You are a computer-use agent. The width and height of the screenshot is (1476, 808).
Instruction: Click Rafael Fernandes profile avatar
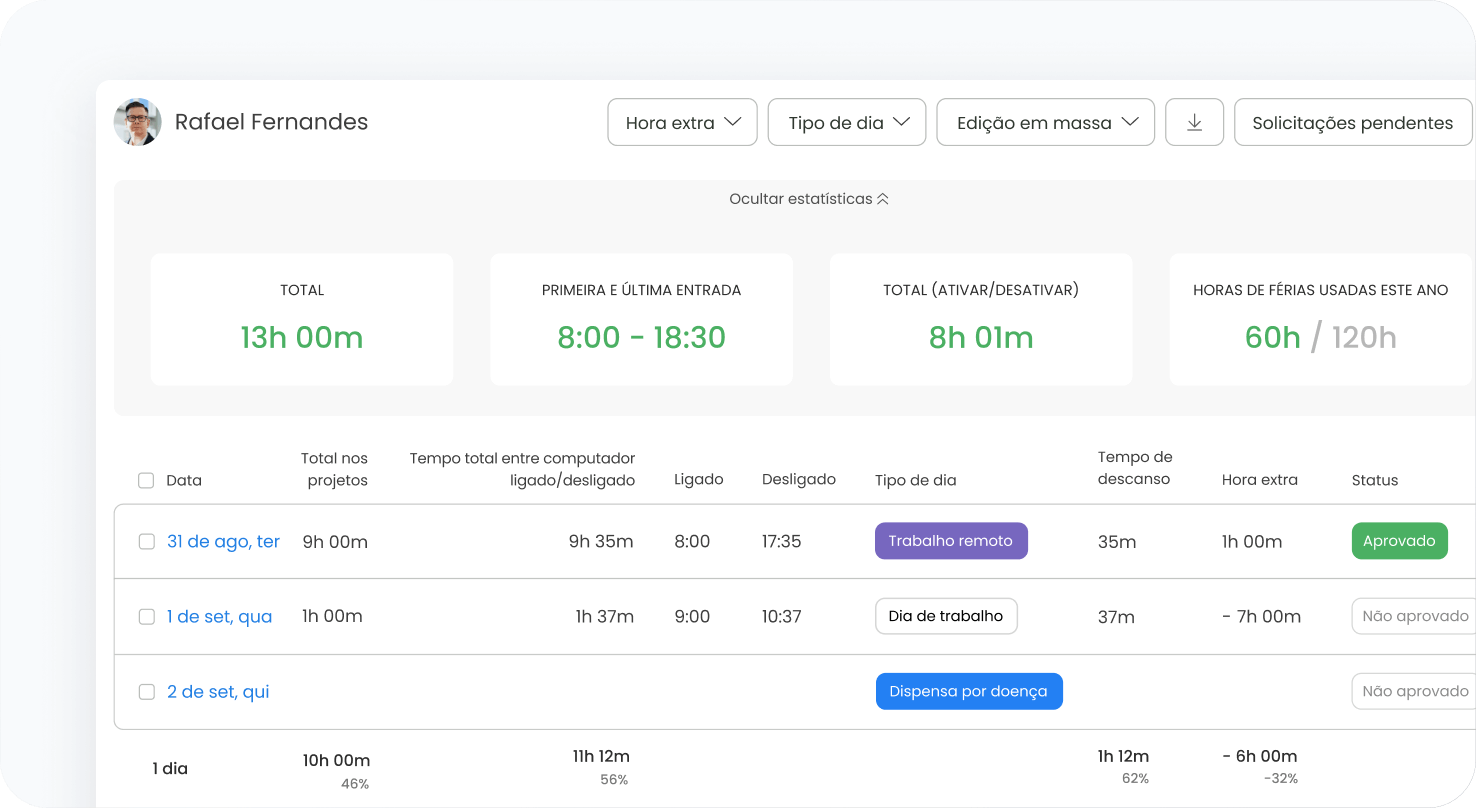pos(138,122)
